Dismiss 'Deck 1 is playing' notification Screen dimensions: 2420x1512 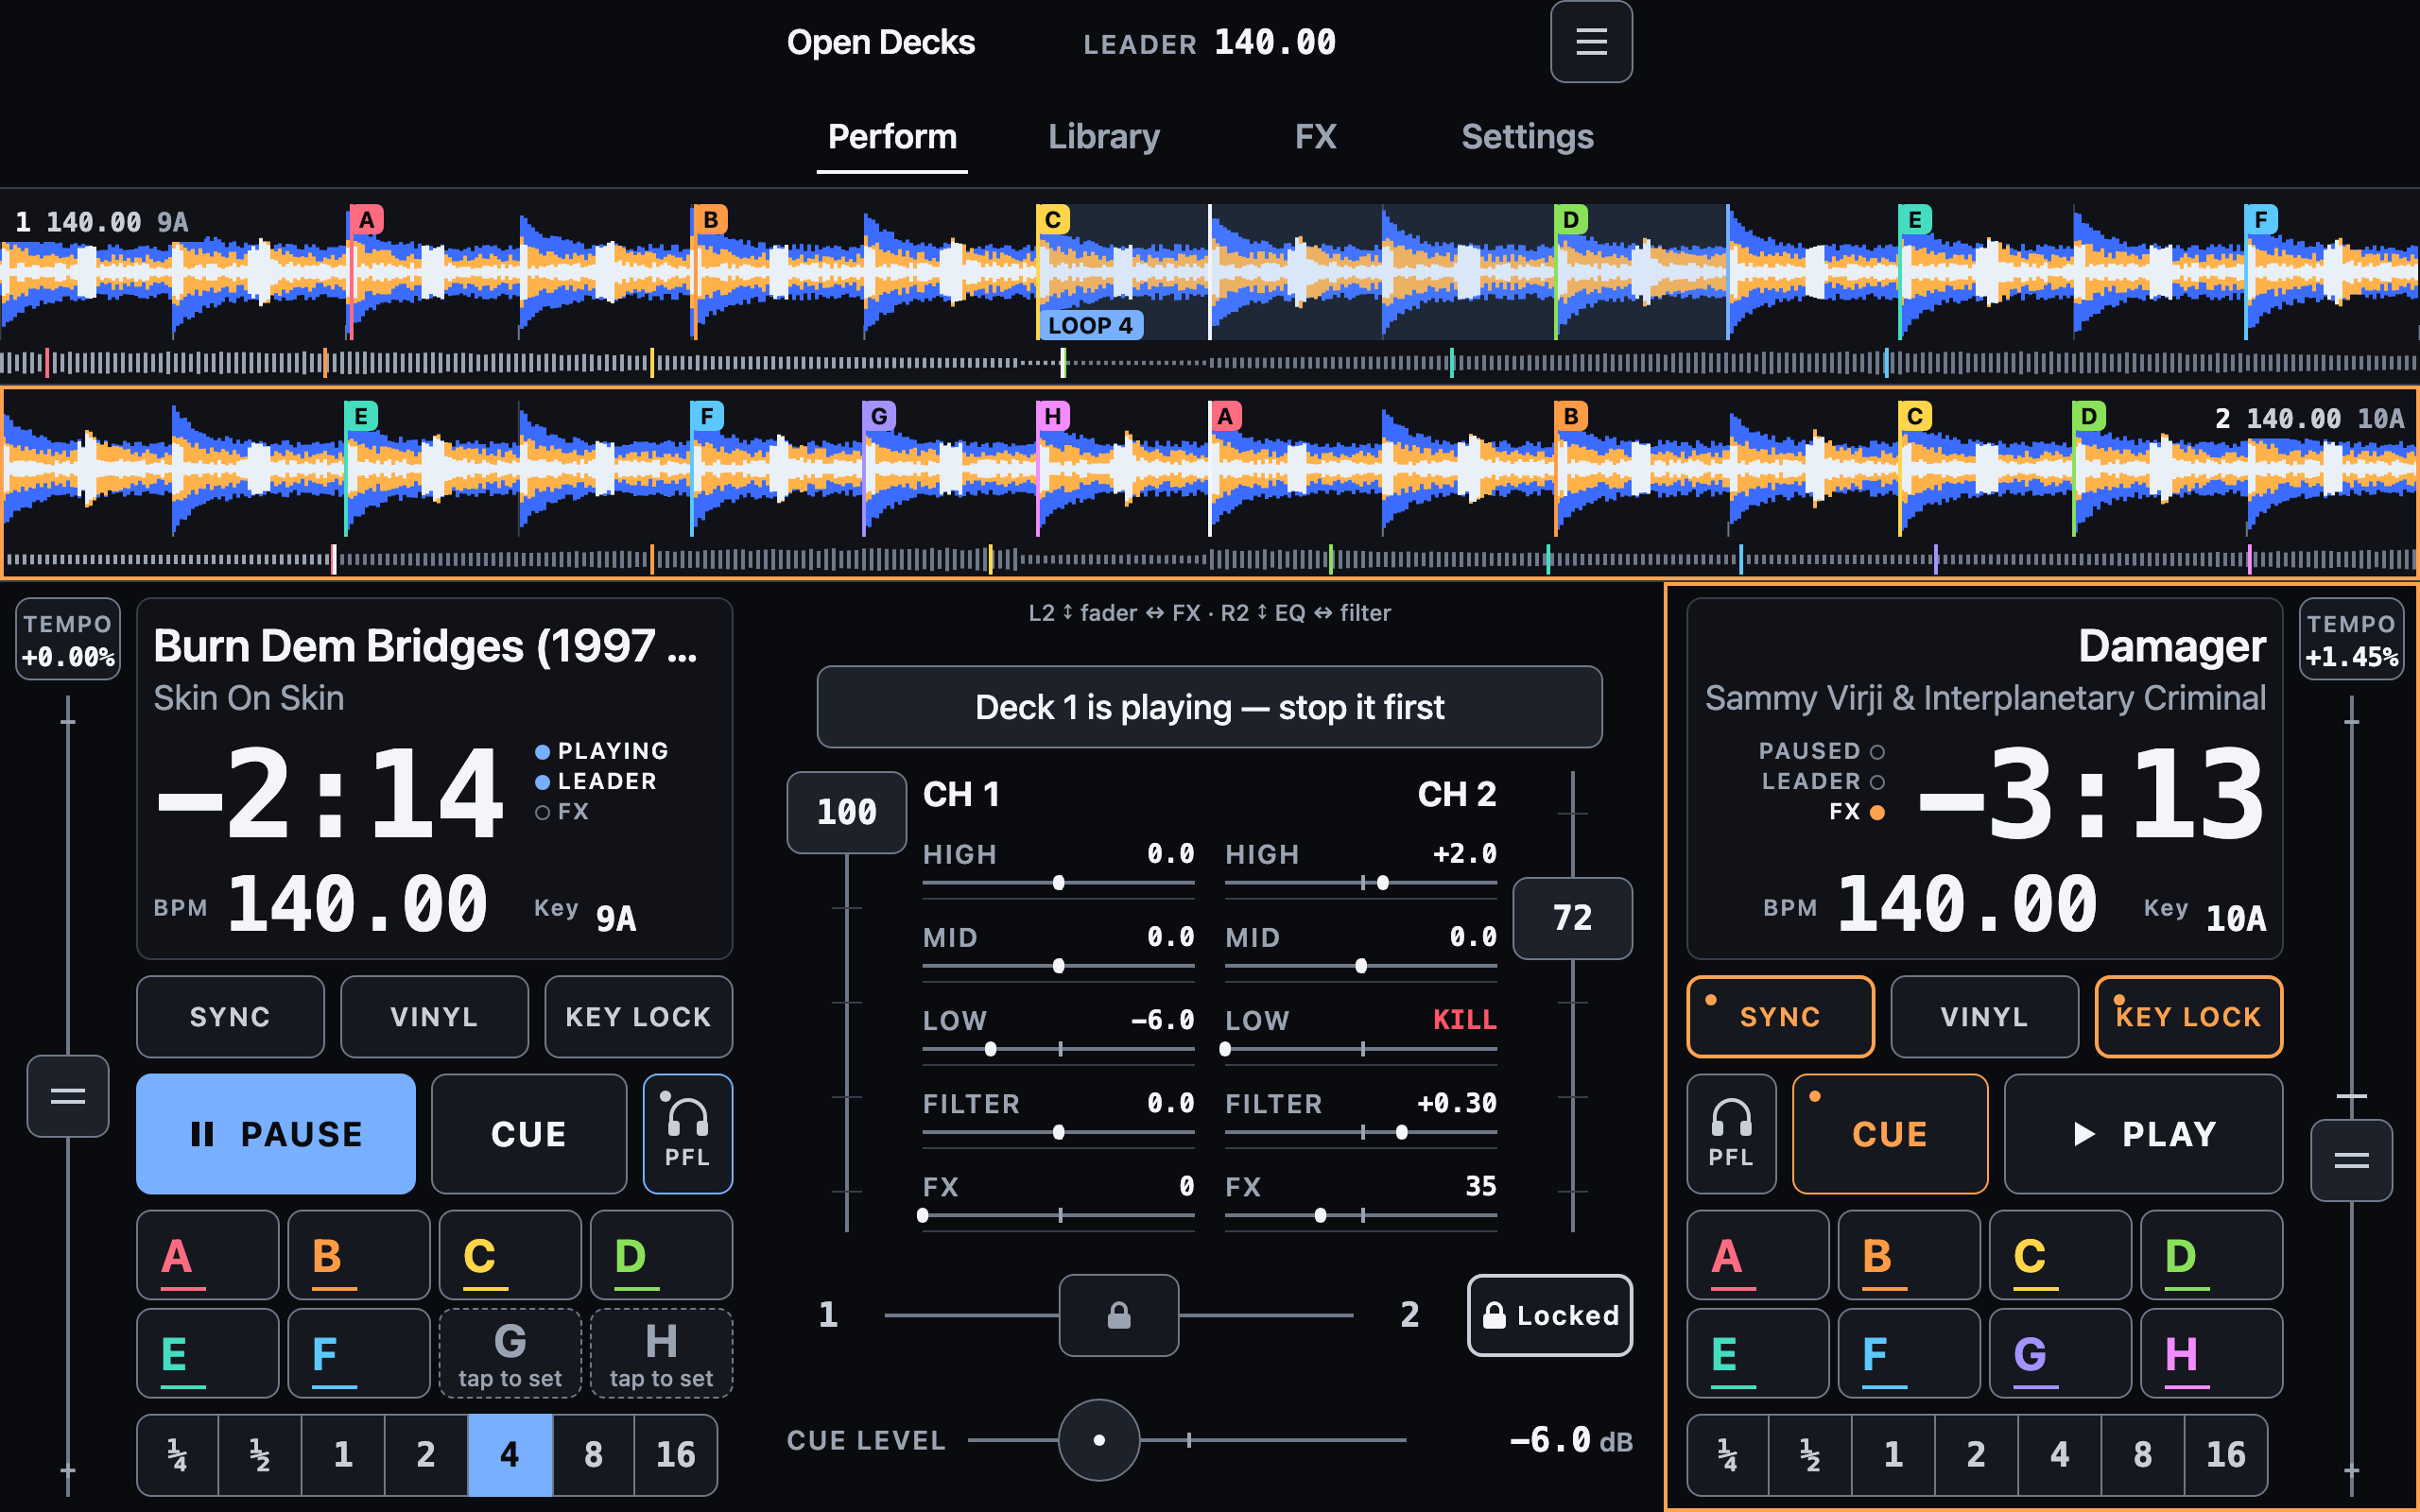tap(1209, 707)
